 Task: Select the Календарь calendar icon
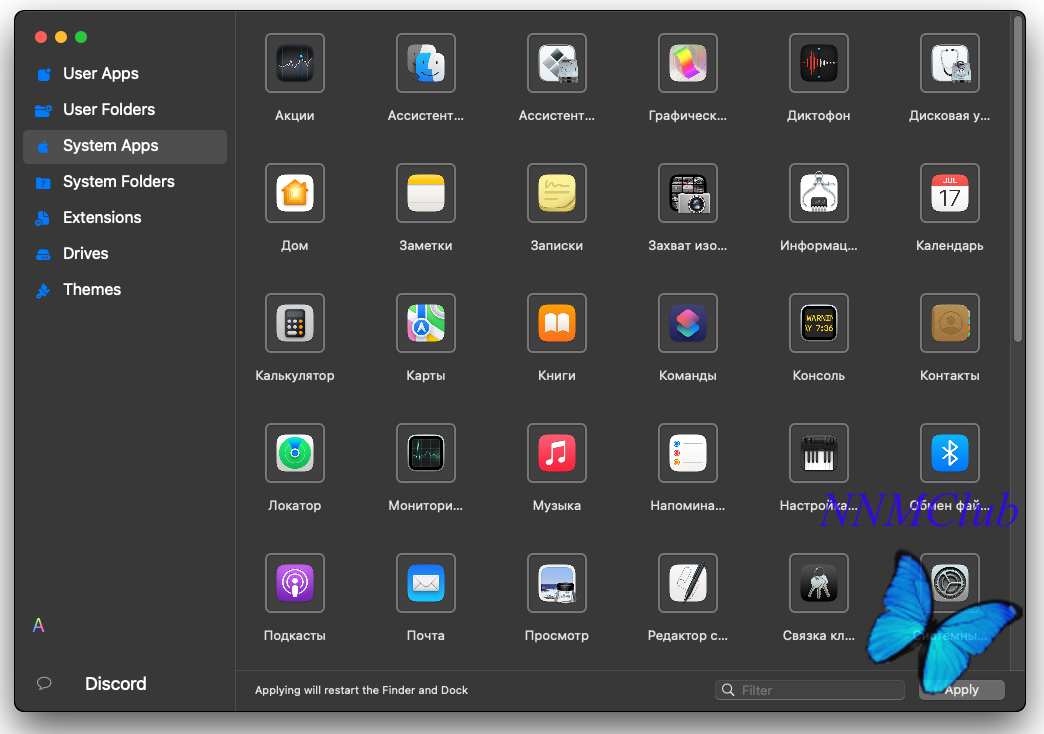coord(950,193)
